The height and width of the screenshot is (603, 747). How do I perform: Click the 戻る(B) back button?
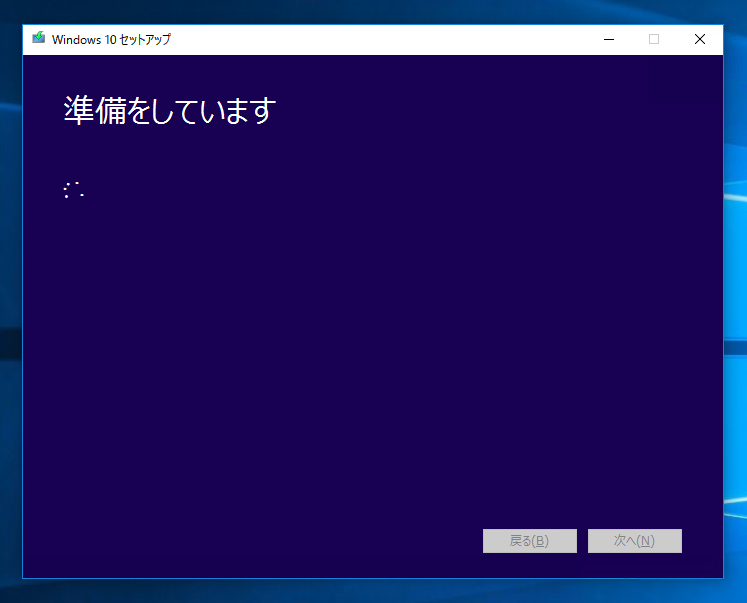coord(530,541)
